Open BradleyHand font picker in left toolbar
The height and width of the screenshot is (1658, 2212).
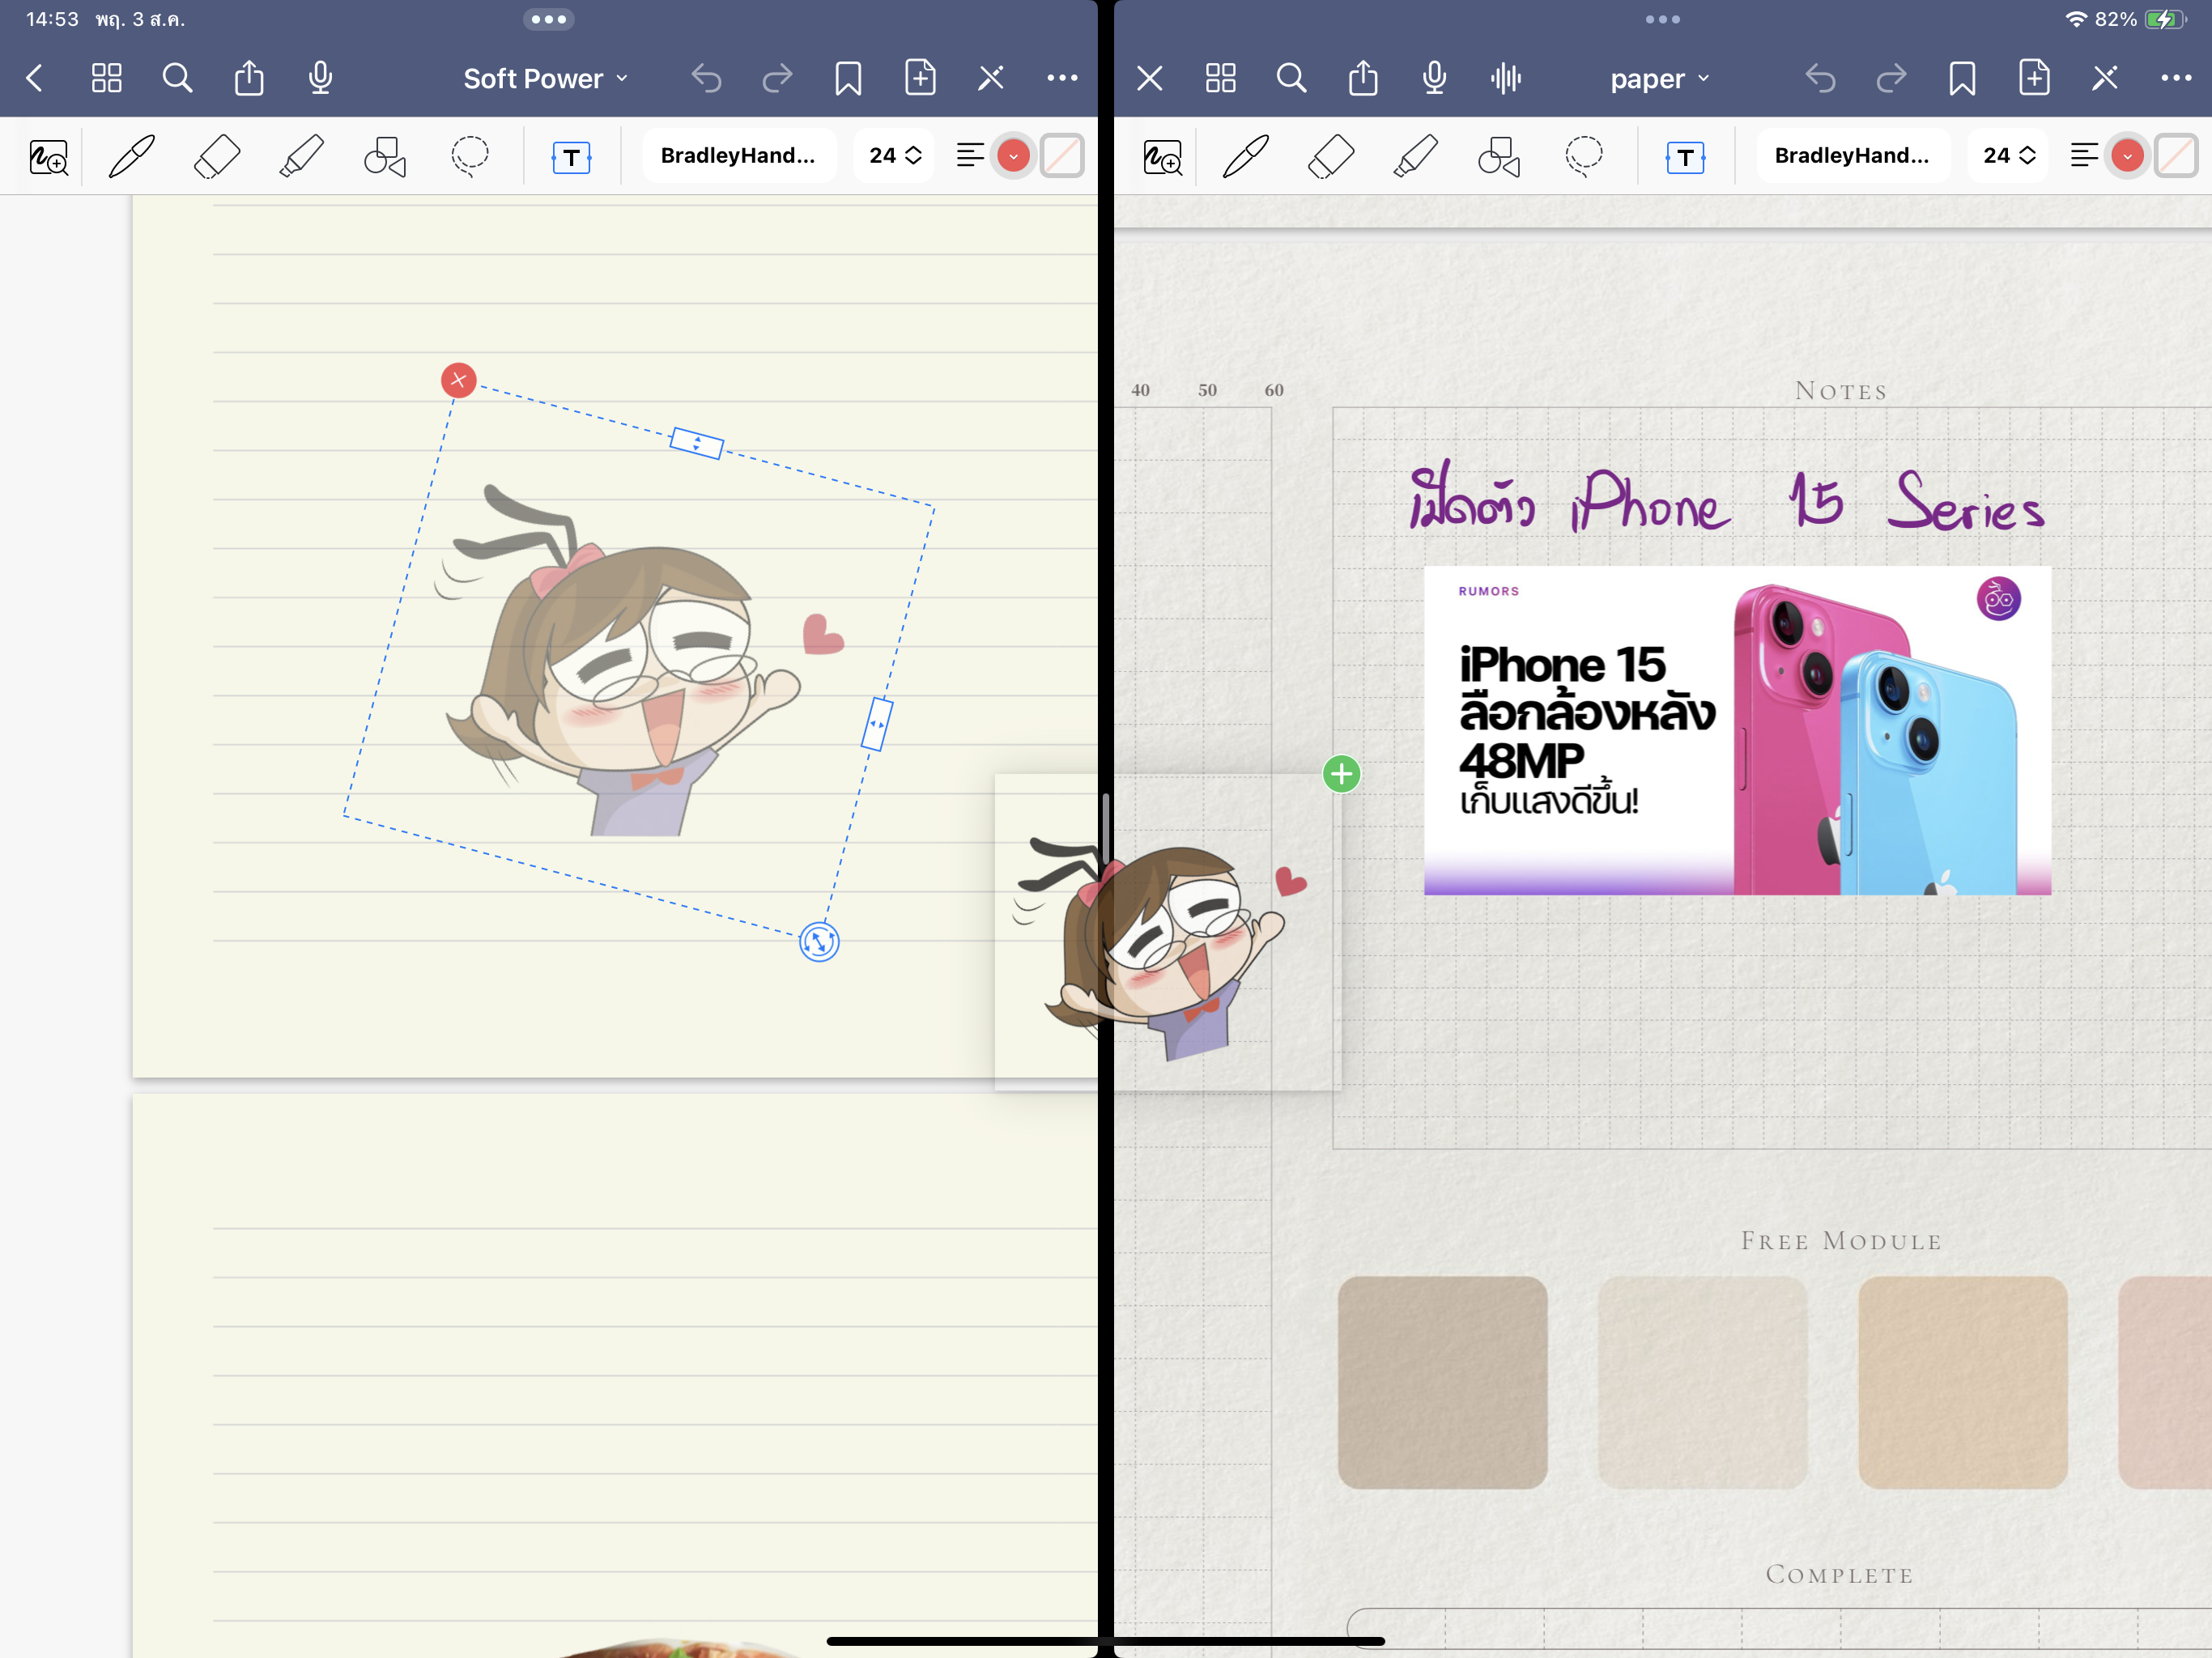[x=738, y=155]
